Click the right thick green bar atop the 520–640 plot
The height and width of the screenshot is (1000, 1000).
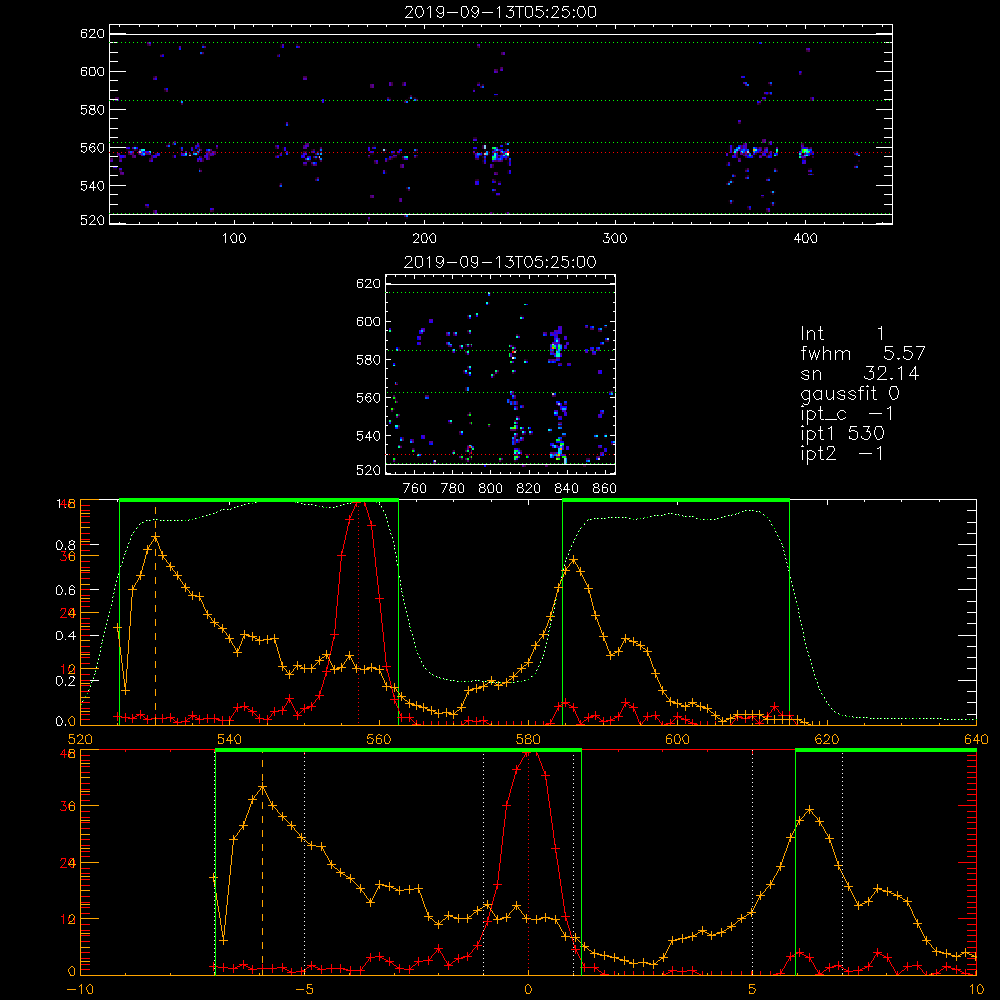(x=676, y=500)
